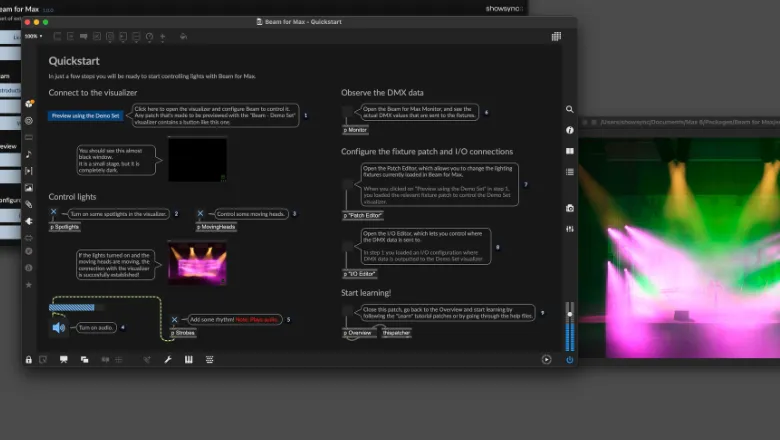The image size is (780, 440).
Task: Select the p Monitor object box
Action: (x=355, y=130)
